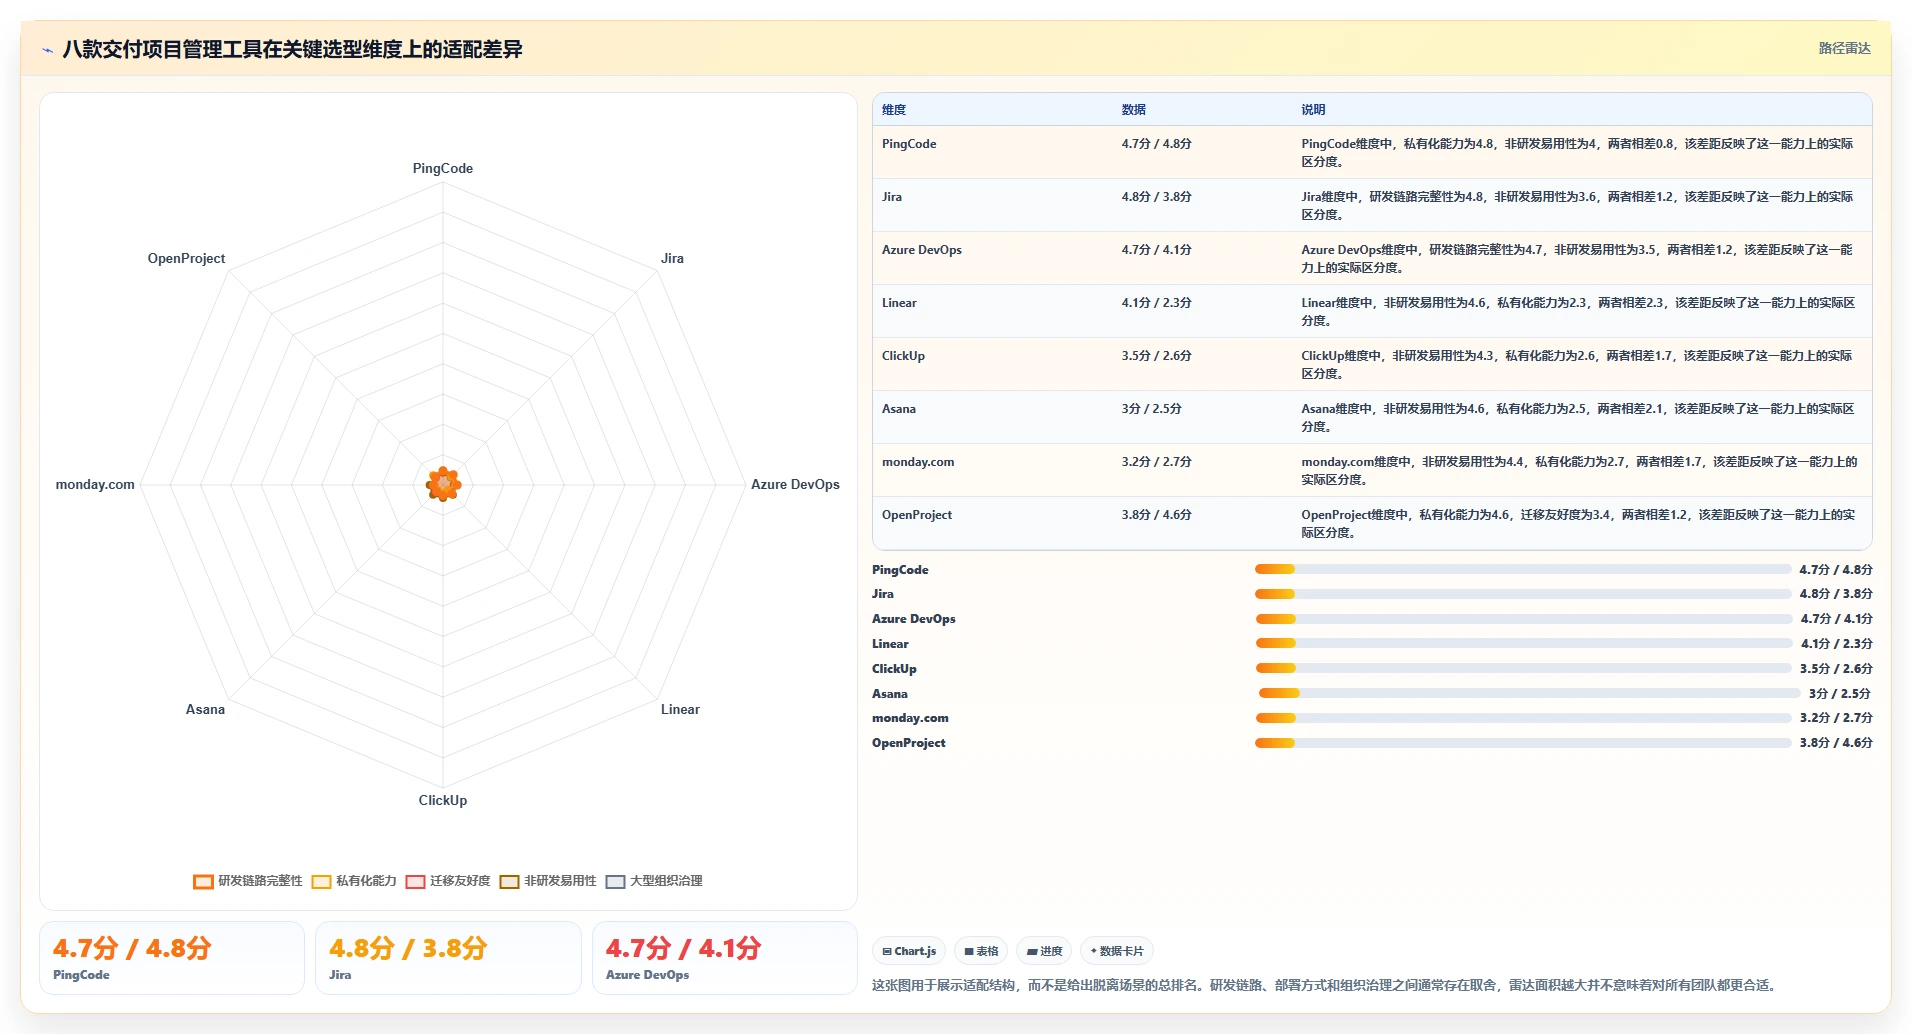Image resolution: width=1912 pixels, height=1034 pixels.
Task: Click the small icon before the page title
Action: (47, 50)
